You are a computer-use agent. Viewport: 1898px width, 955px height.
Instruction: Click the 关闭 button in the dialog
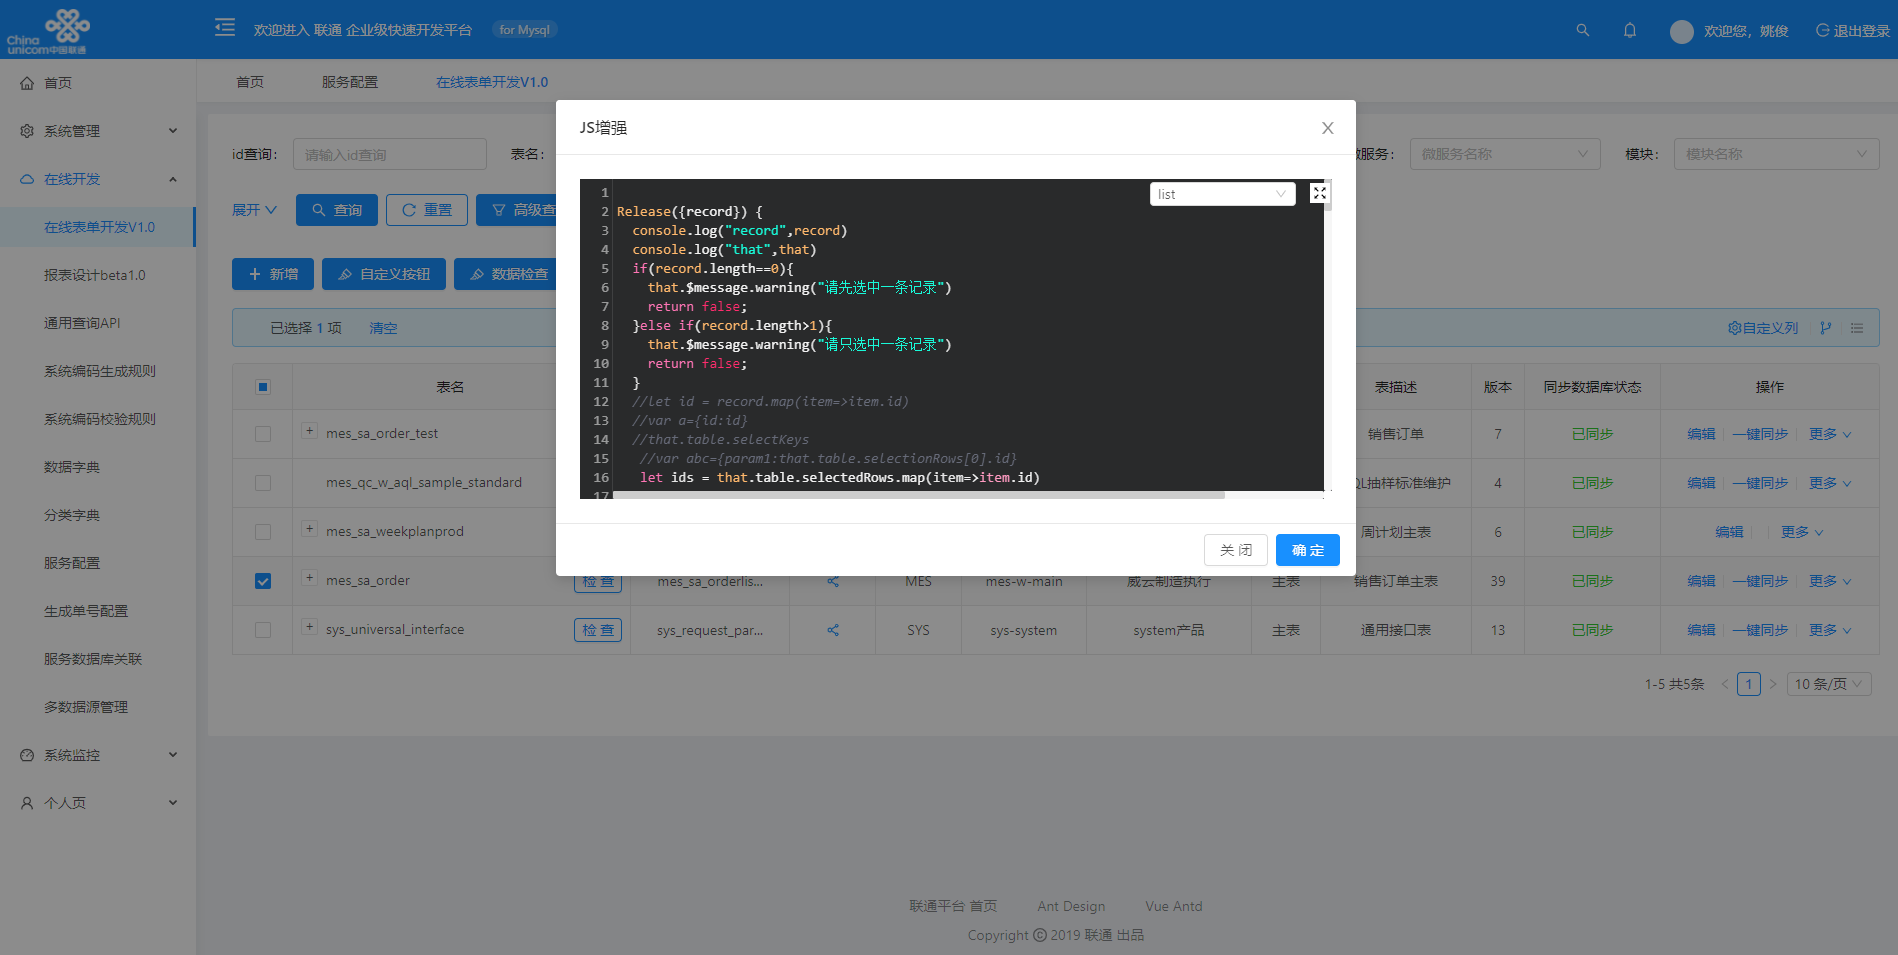[1236, 550]
